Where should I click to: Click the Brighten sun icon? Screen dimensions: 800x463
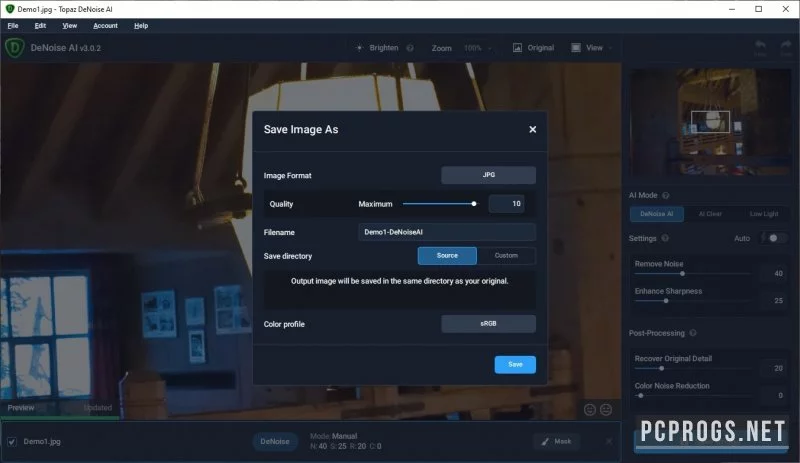[x=359, y=47]
